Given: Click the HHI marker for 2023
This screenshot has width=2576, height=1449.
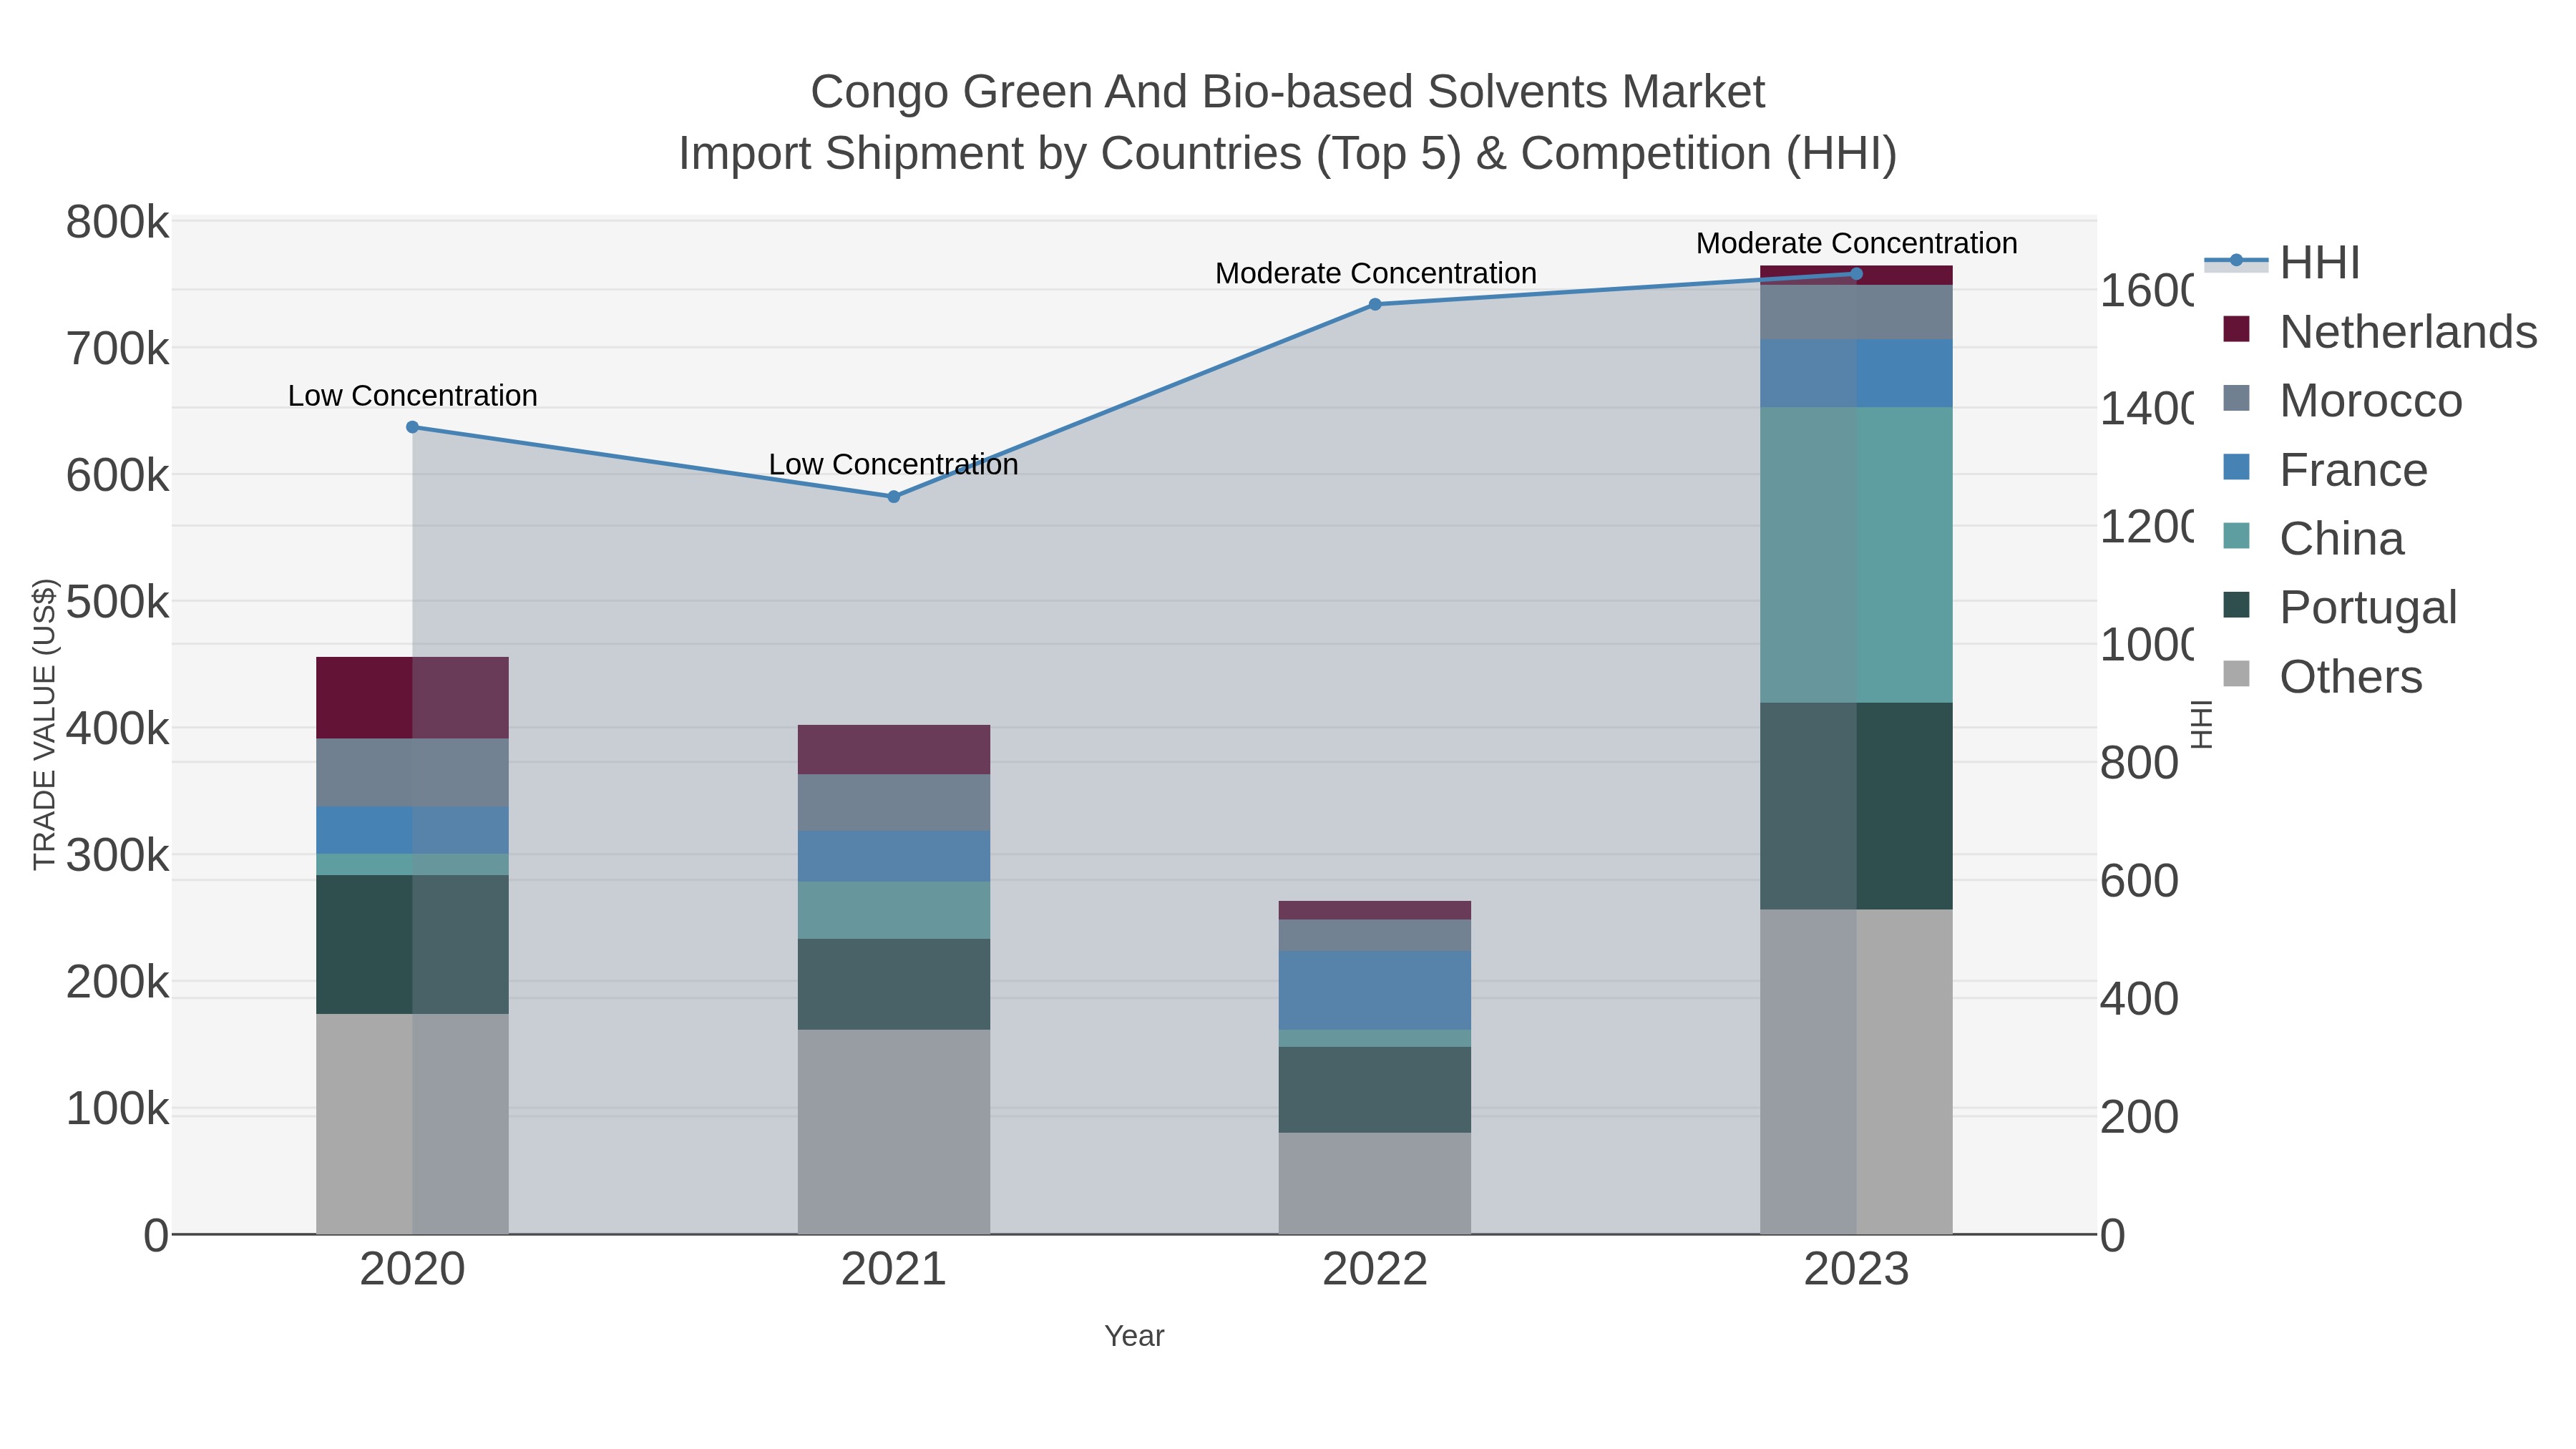Looking at the screenshot, I should pos(1857,274).
